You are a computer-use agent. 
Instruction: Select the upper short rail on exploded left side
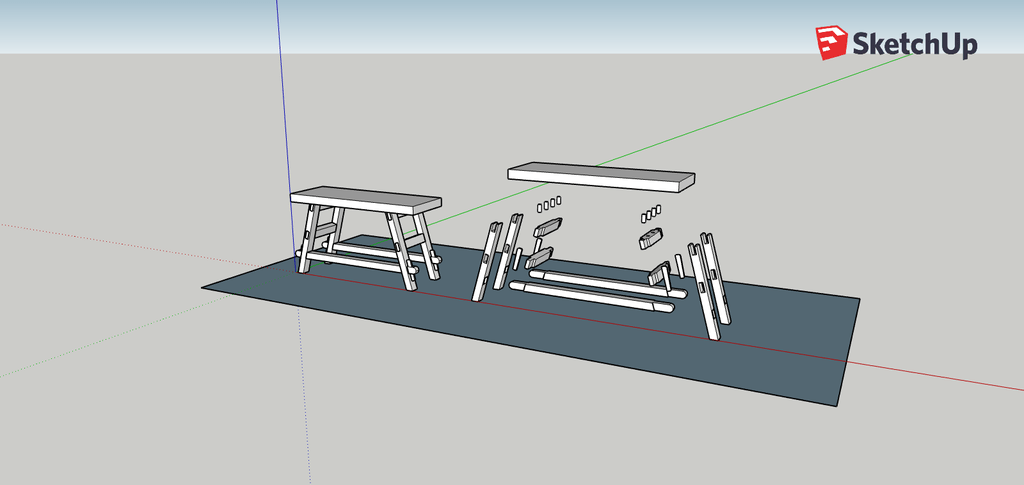[547, 227]
